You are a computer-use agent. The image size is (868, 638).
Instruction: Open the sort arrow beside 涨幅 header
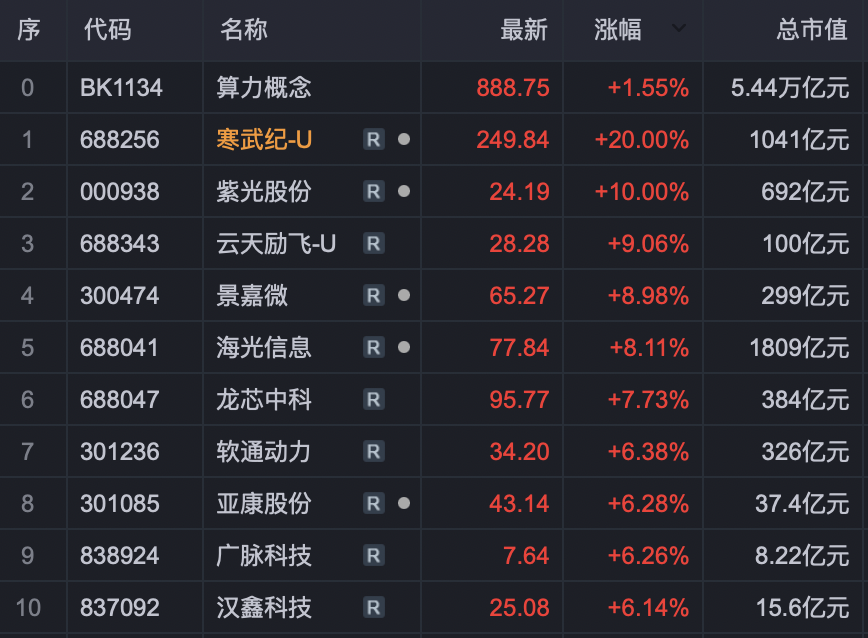(x=679, y=29)
